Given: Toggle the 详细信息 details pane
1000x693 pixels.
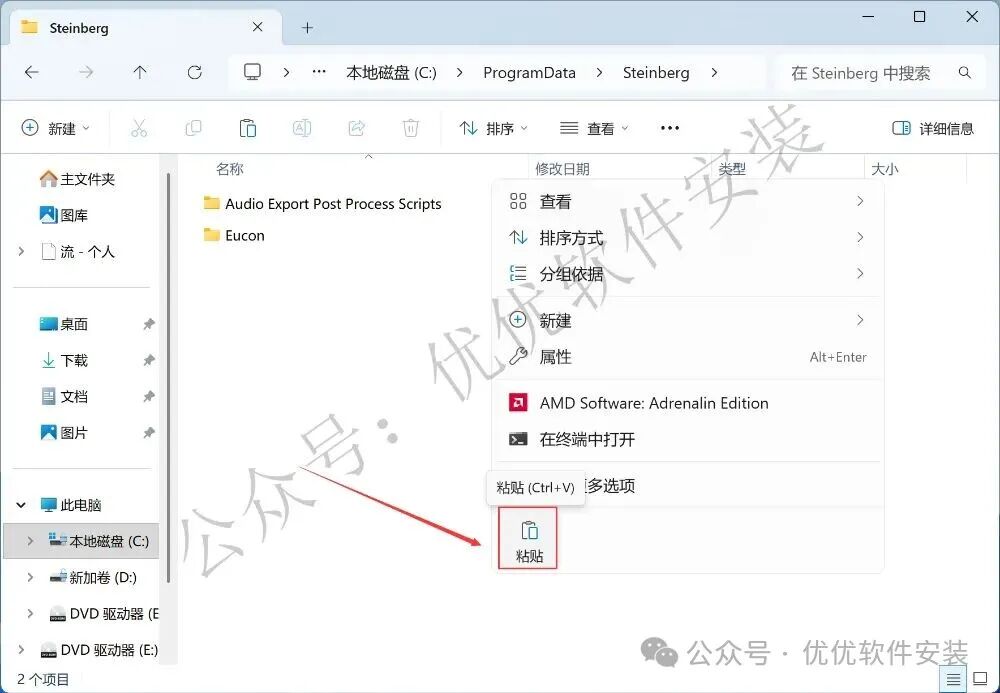Looking at the screenshot, I should coord(932,129).
